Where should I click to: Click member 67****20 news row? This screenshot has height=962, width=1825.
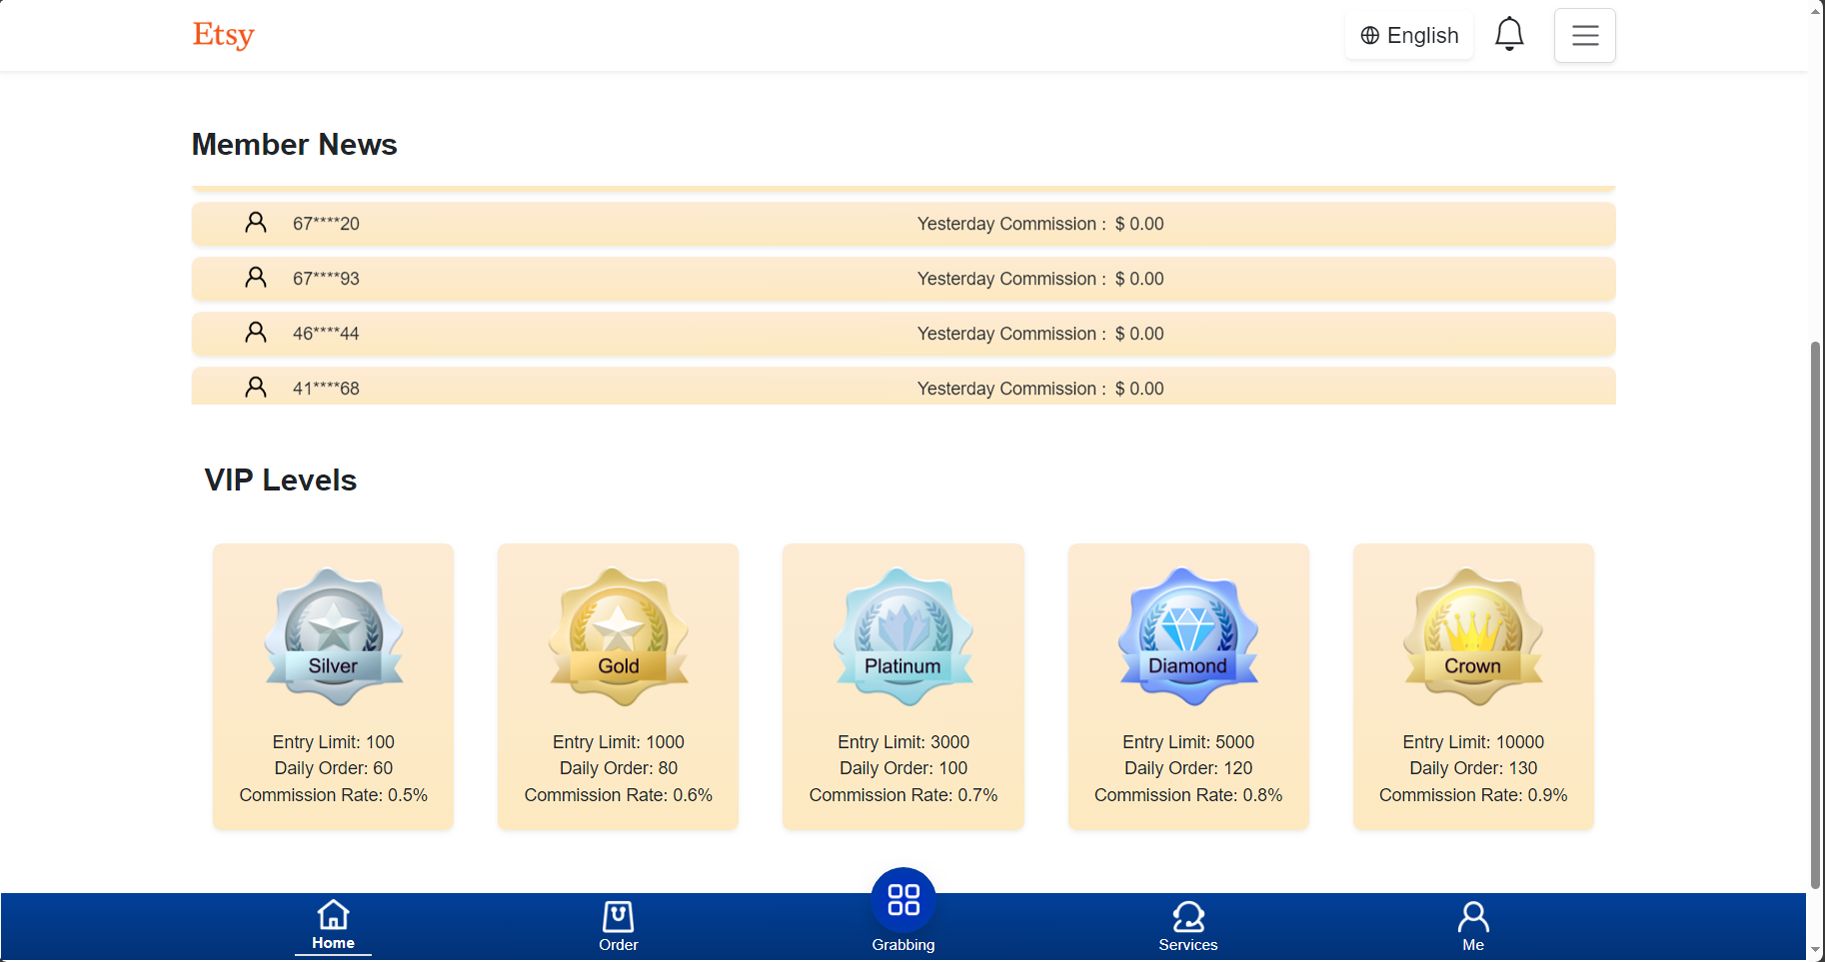pyautogui.click(x=903, y=224)
